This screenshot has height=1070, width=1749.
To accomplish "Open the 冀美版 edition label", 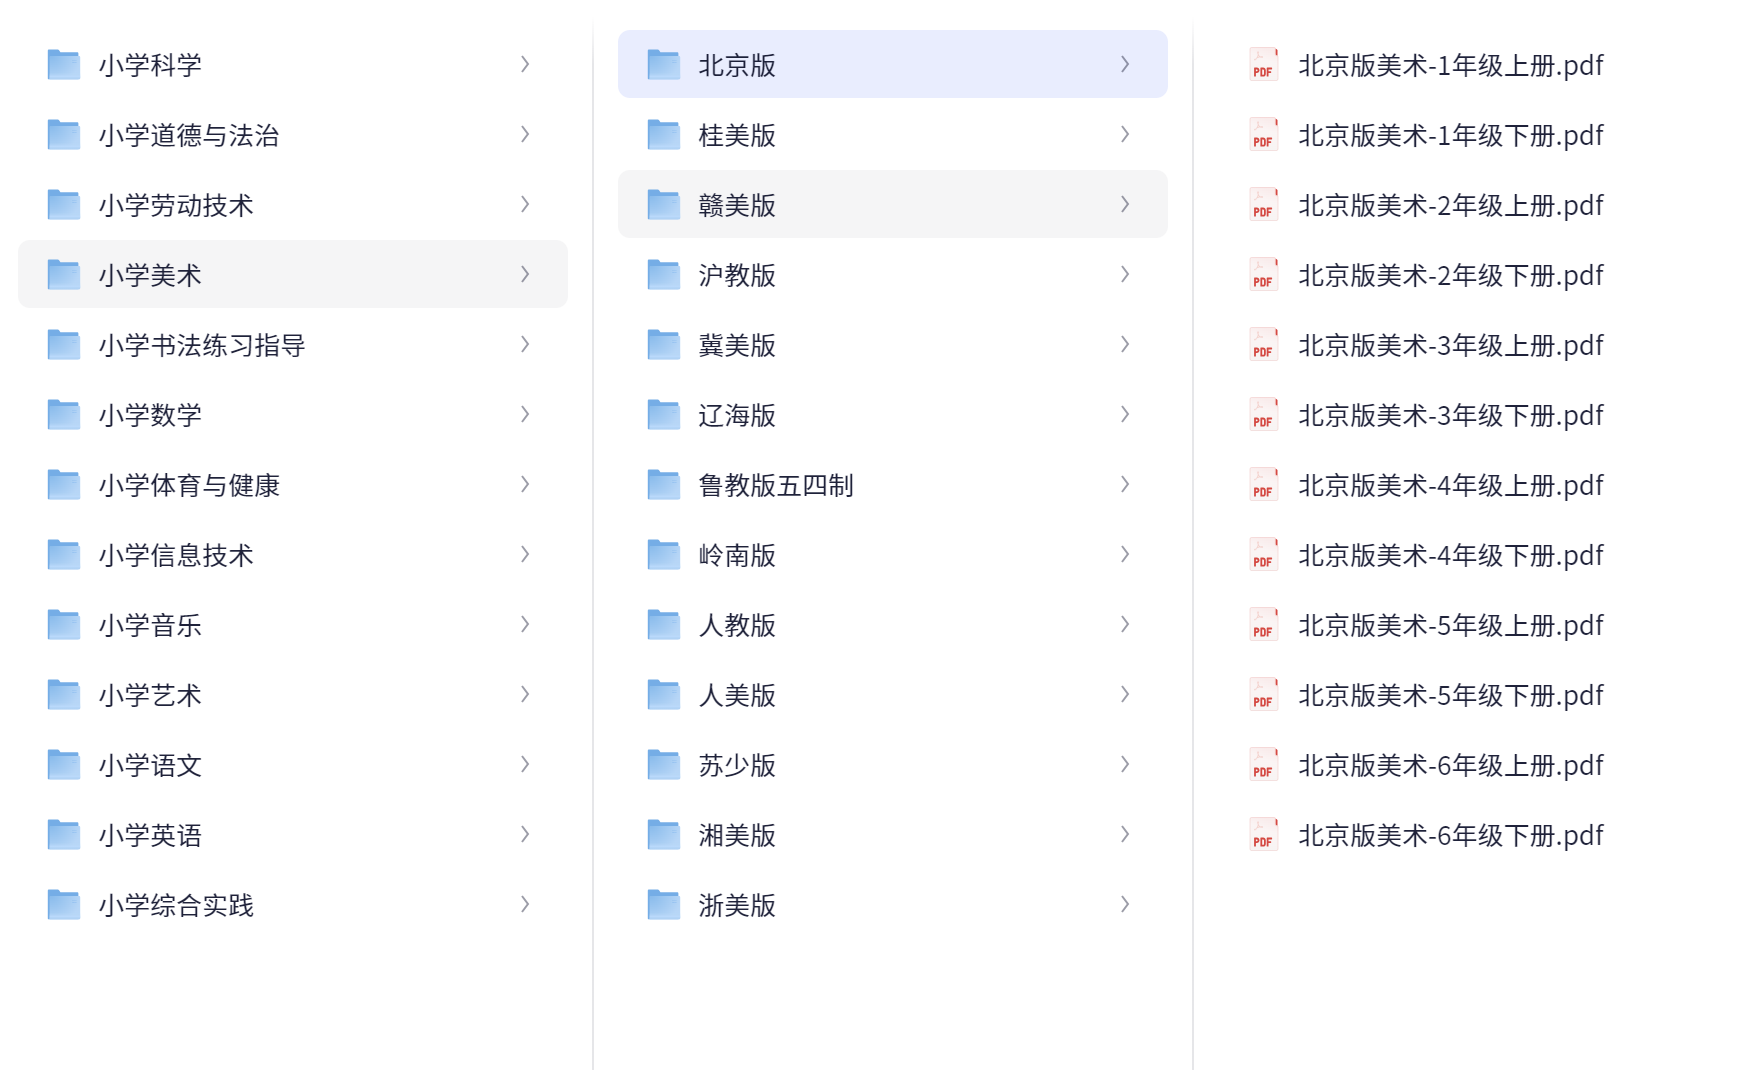I will click(737, 345).
